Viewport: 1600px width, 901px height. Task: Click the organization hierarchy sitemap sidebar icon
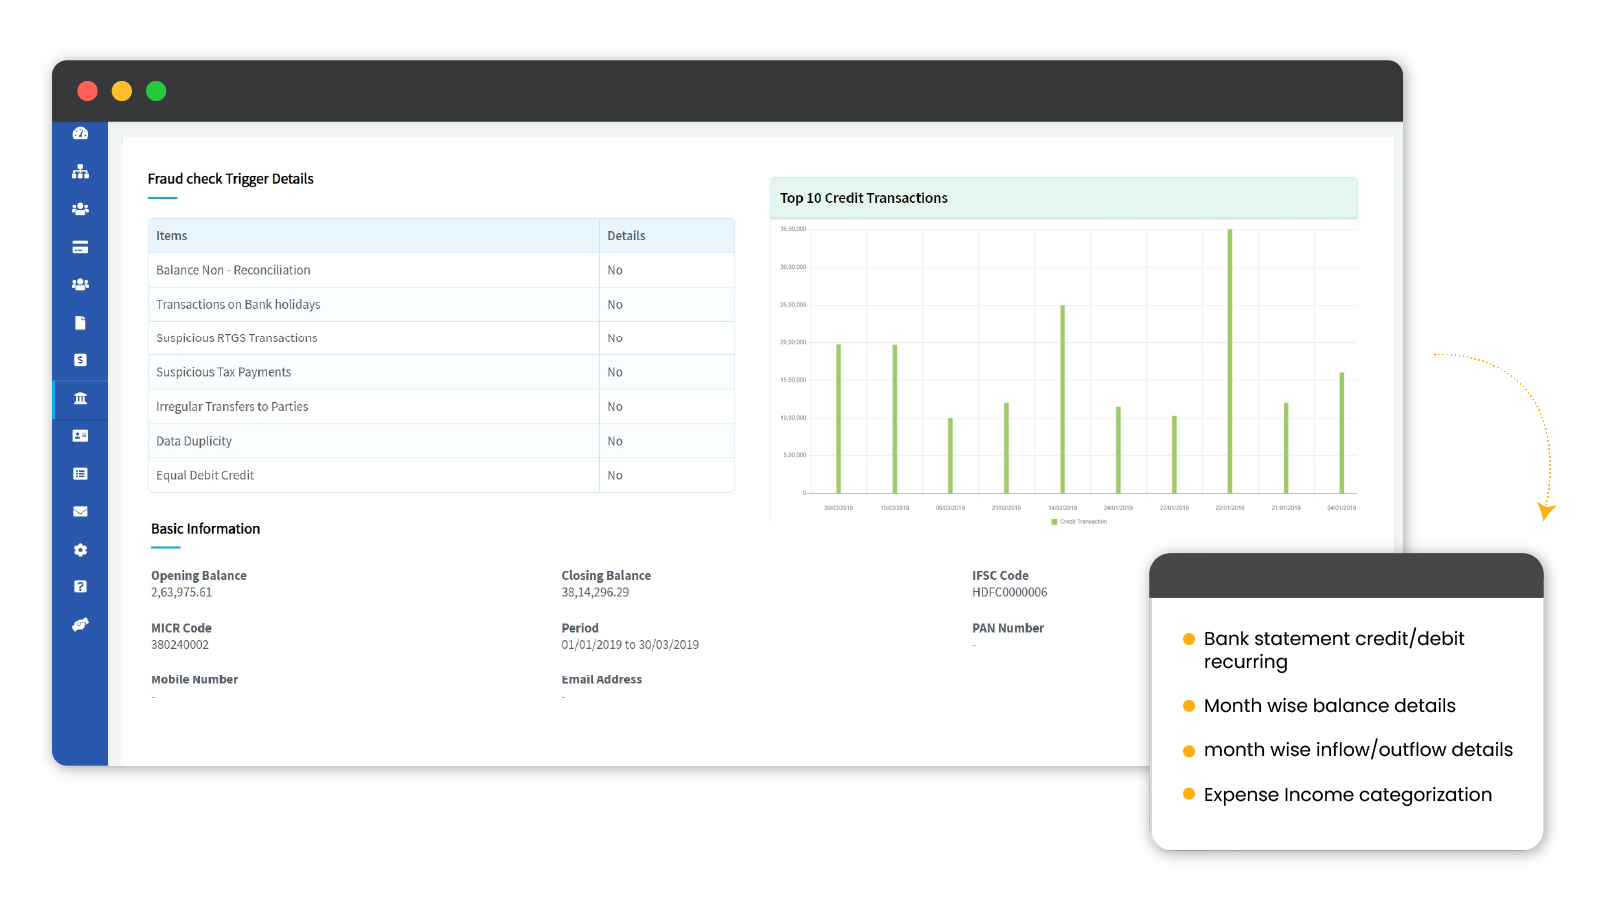click(x=80, y=171)
